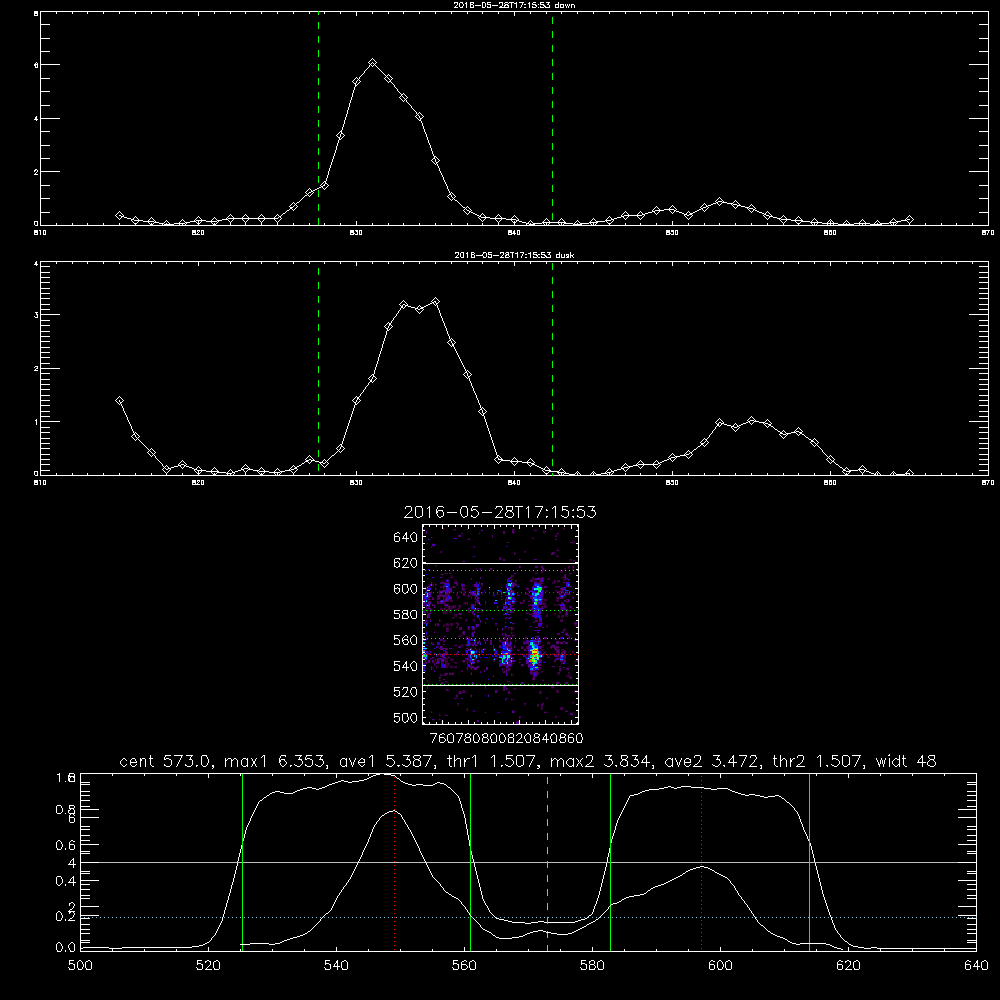
Task: Select the 'ave2 3.472' value in stats line
Action: point(712,761)
